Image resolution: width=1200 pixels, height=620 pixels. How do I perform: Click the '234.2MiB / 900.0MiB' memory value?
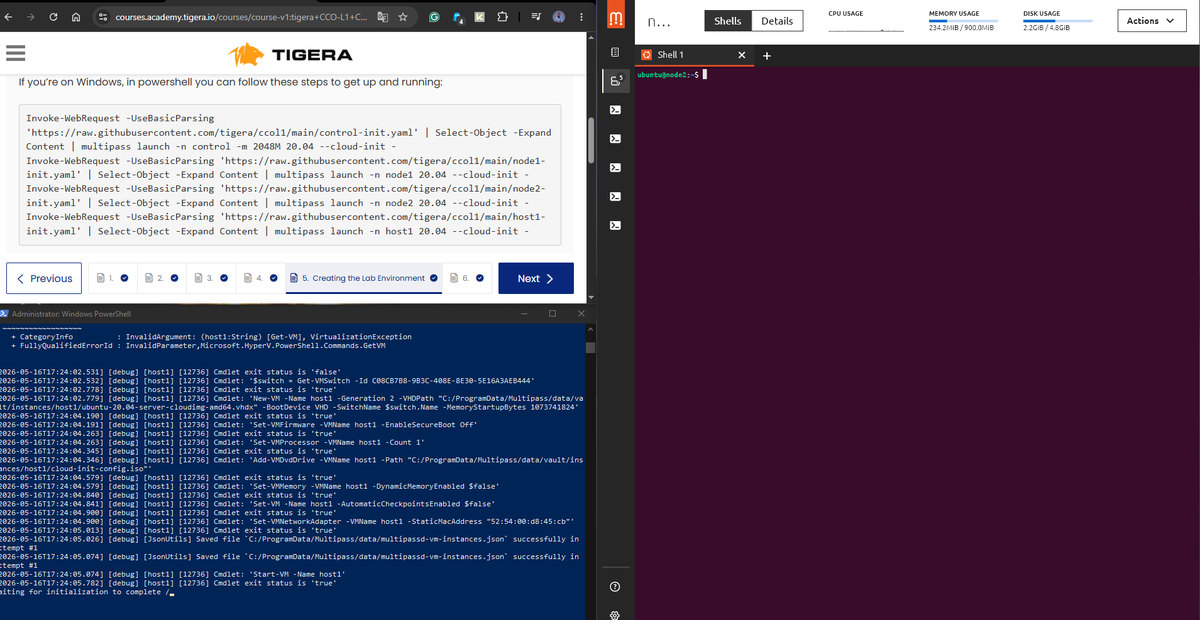coord(960,28)
